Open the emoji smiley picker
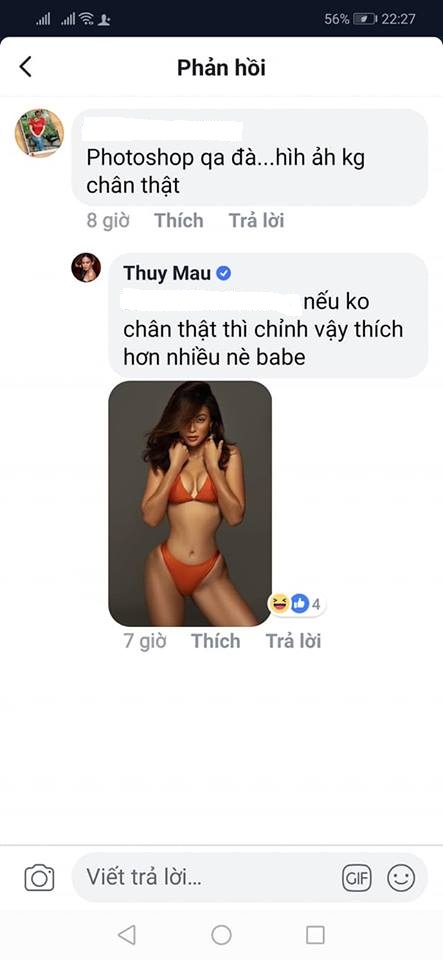443x960 pixels. point(401,879)
